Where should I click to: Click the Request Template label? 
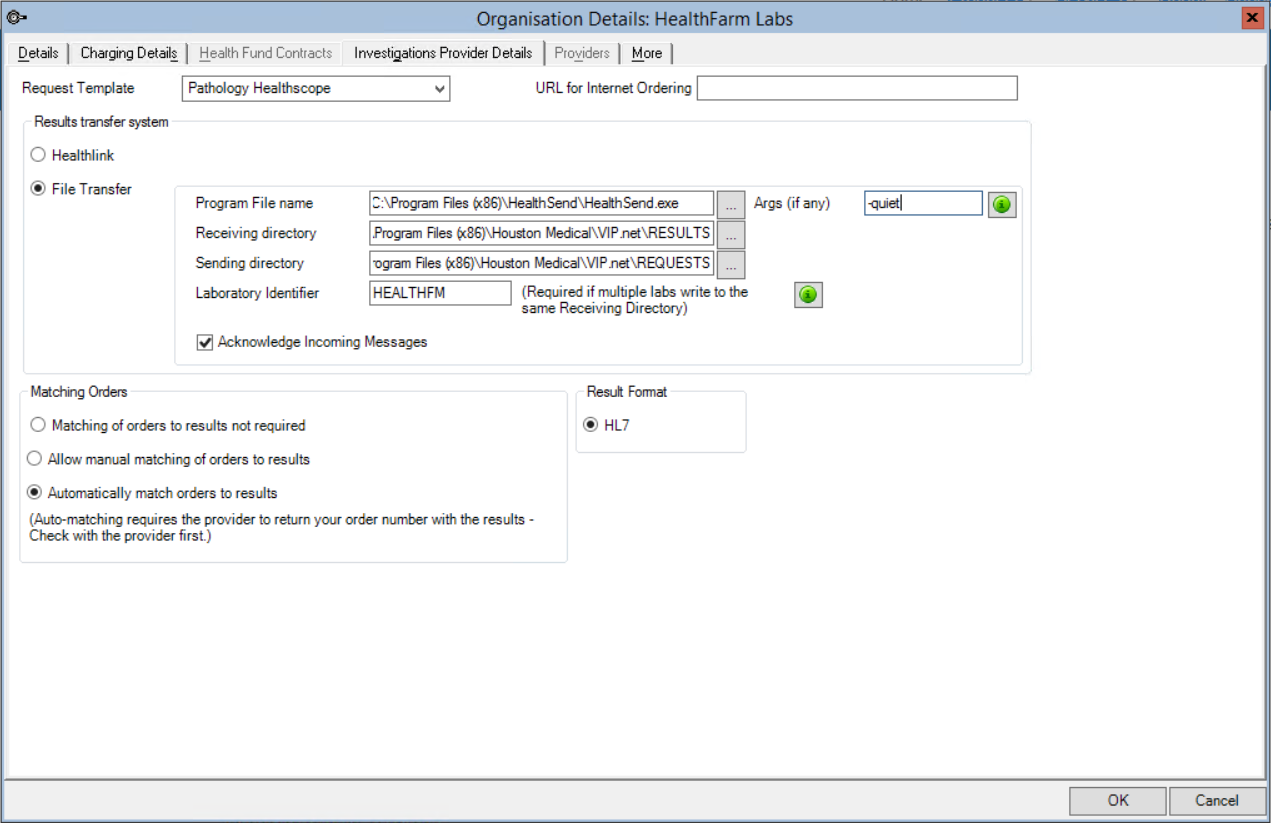coord(78,88)
